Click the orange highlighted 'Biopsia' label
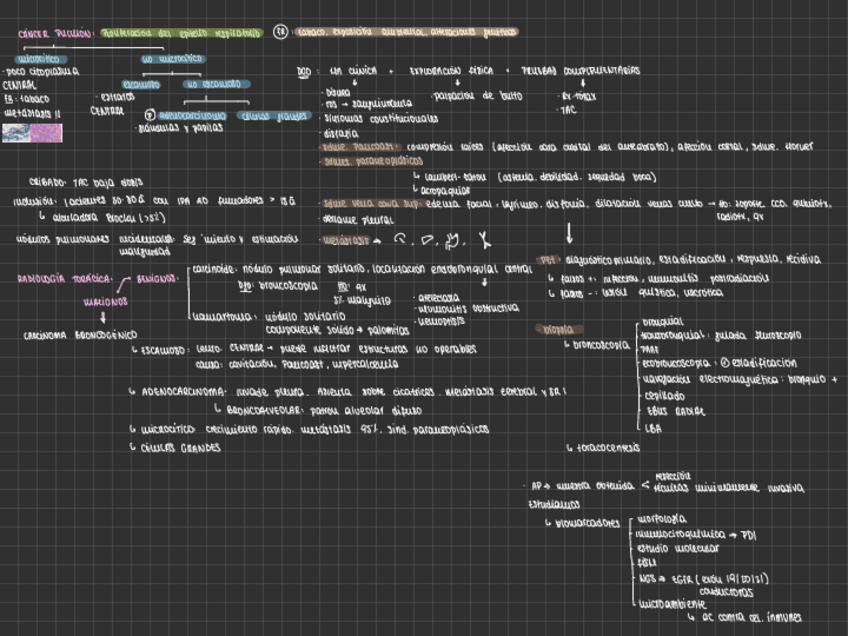The width and height of the screenshot is (848, 636). point(553,329)
